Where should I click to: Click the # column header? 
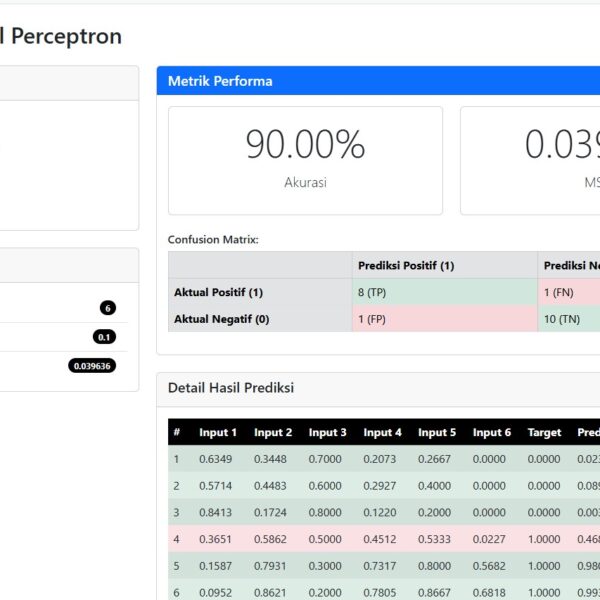coord(176,432)
